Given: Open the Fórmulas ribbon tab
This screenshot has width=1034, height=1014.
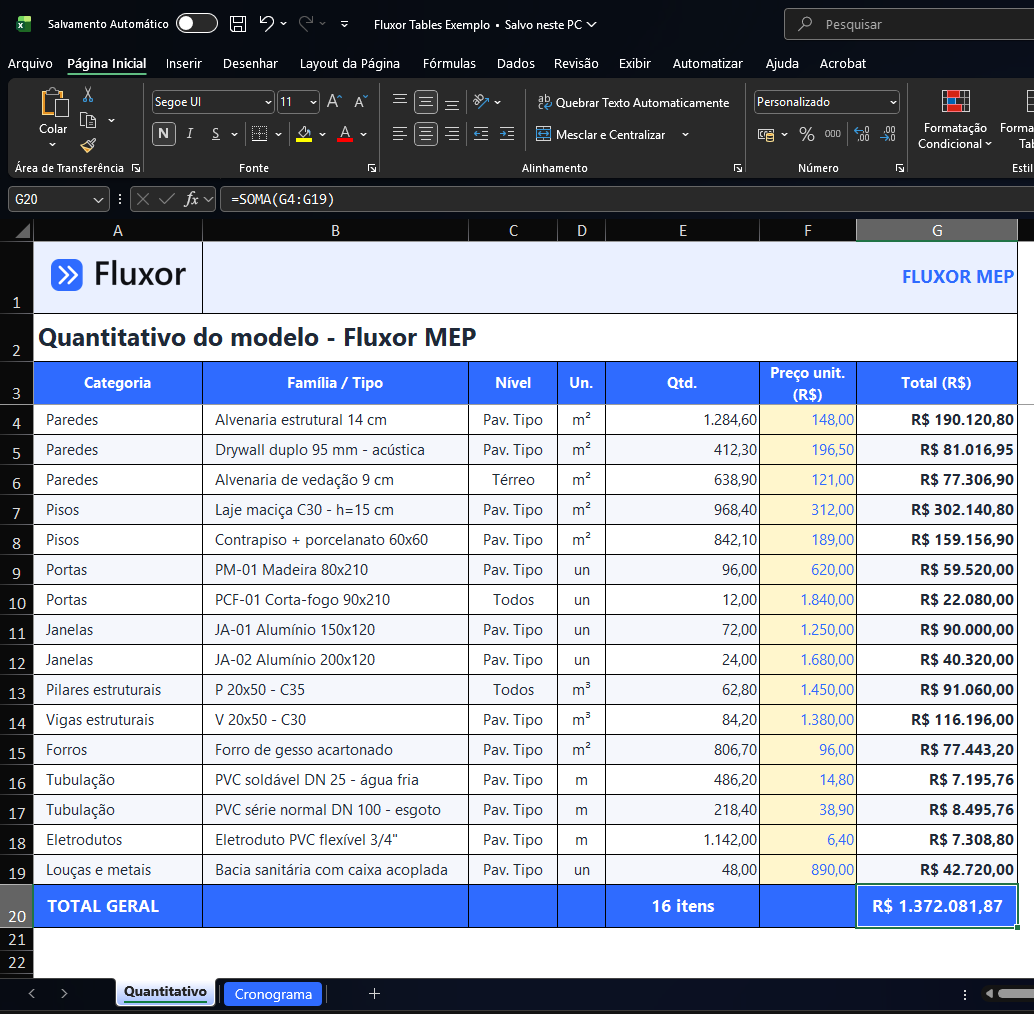Looking at the screenshot, I should tap(449, 63).
